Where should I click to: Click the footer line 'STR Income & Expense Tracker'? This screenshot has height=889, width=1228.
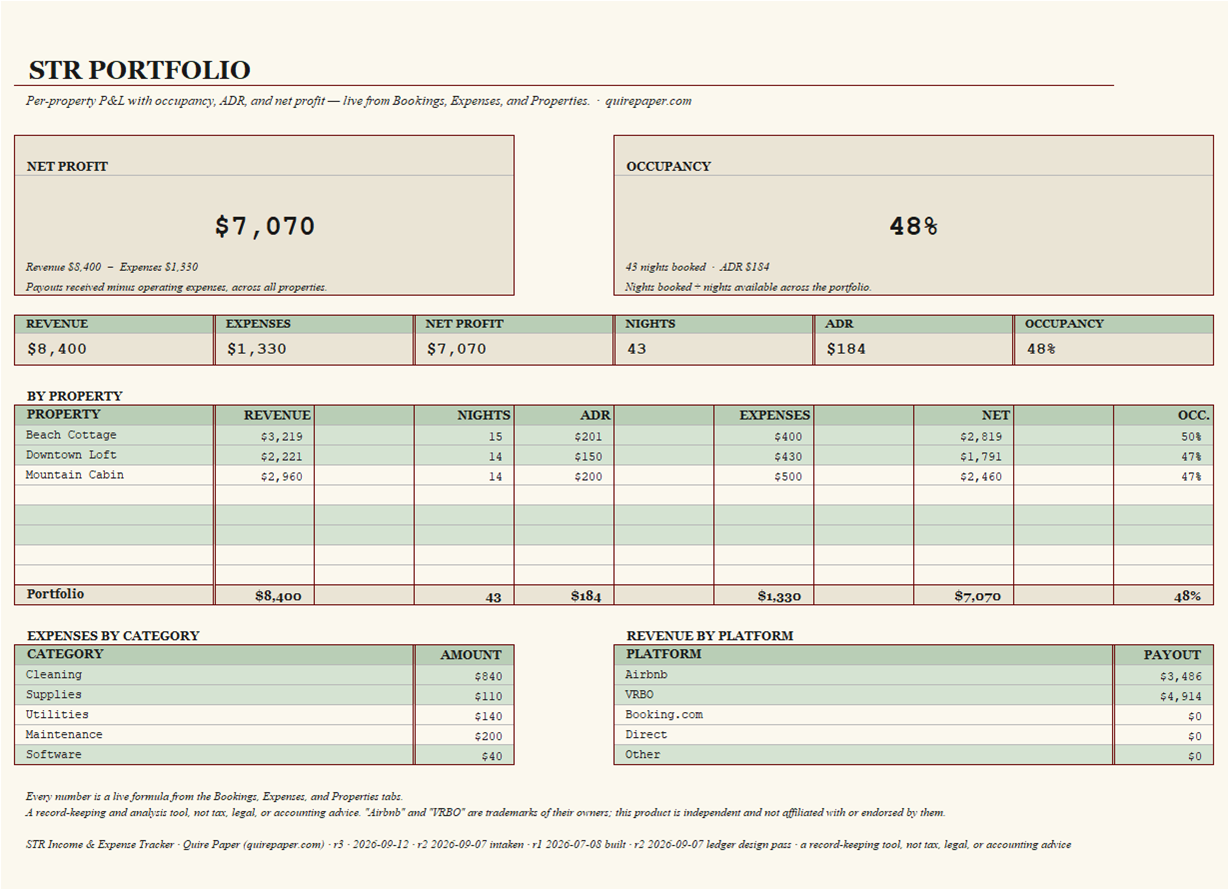(x=548, y=845)
